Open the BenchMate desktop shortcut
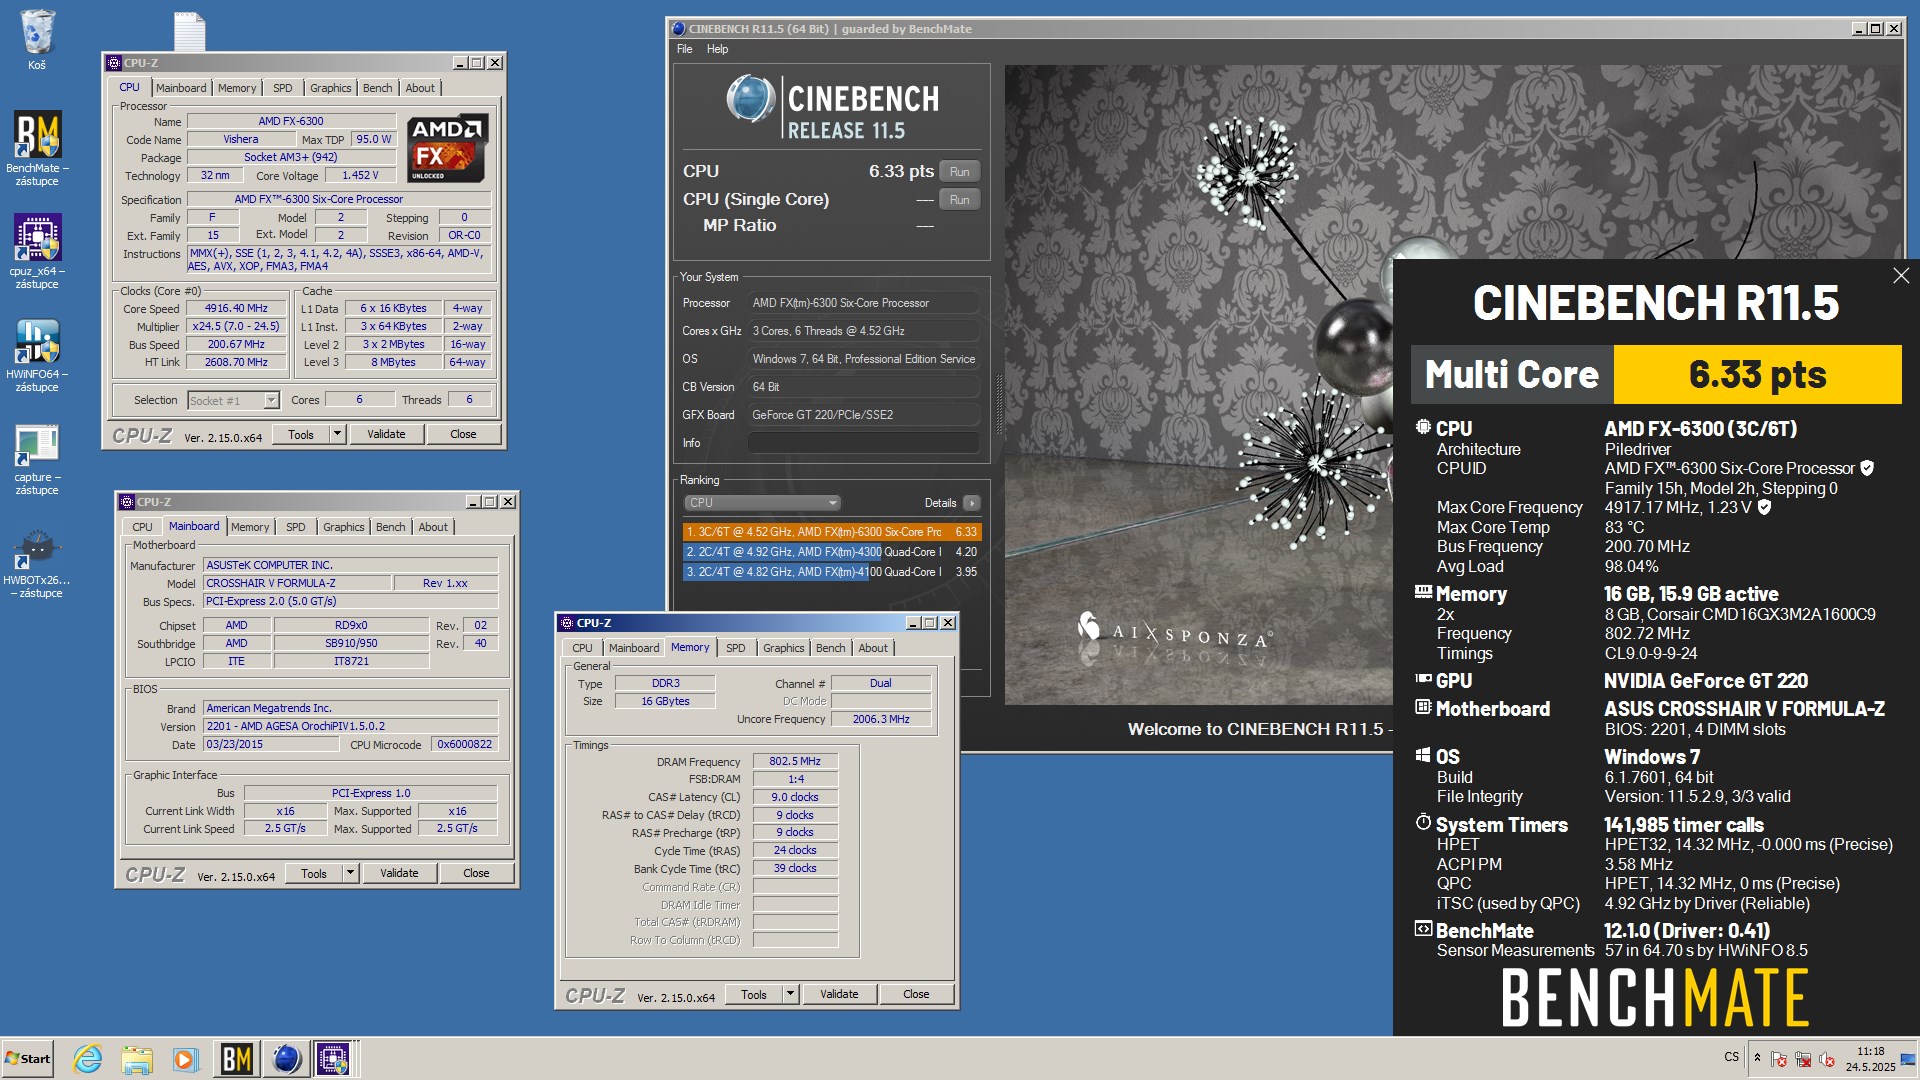1920x1080 pixels. click(37, 147)
